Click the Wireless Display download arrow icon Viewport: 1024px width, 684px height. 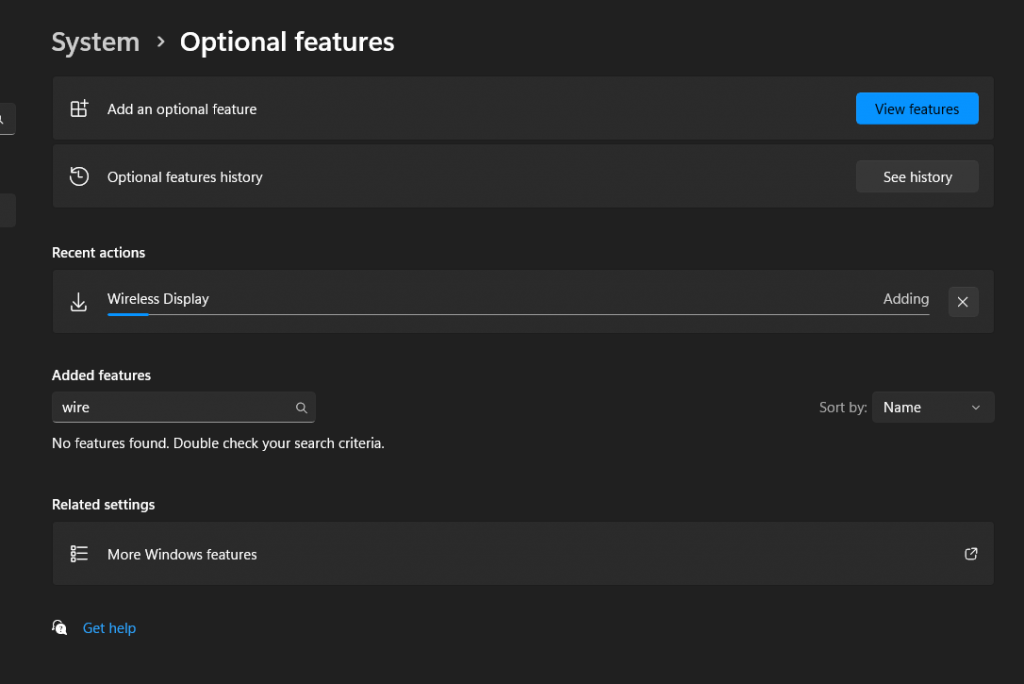click(x=79, y=301)
